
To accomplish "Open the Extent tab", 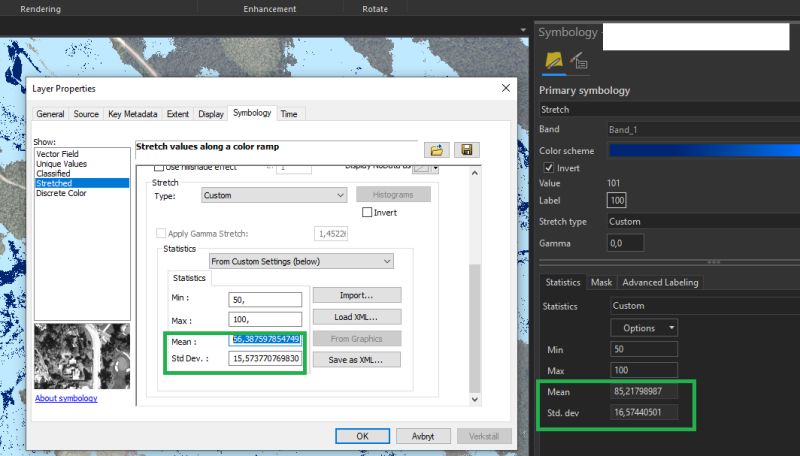I will tap(178, 114).
